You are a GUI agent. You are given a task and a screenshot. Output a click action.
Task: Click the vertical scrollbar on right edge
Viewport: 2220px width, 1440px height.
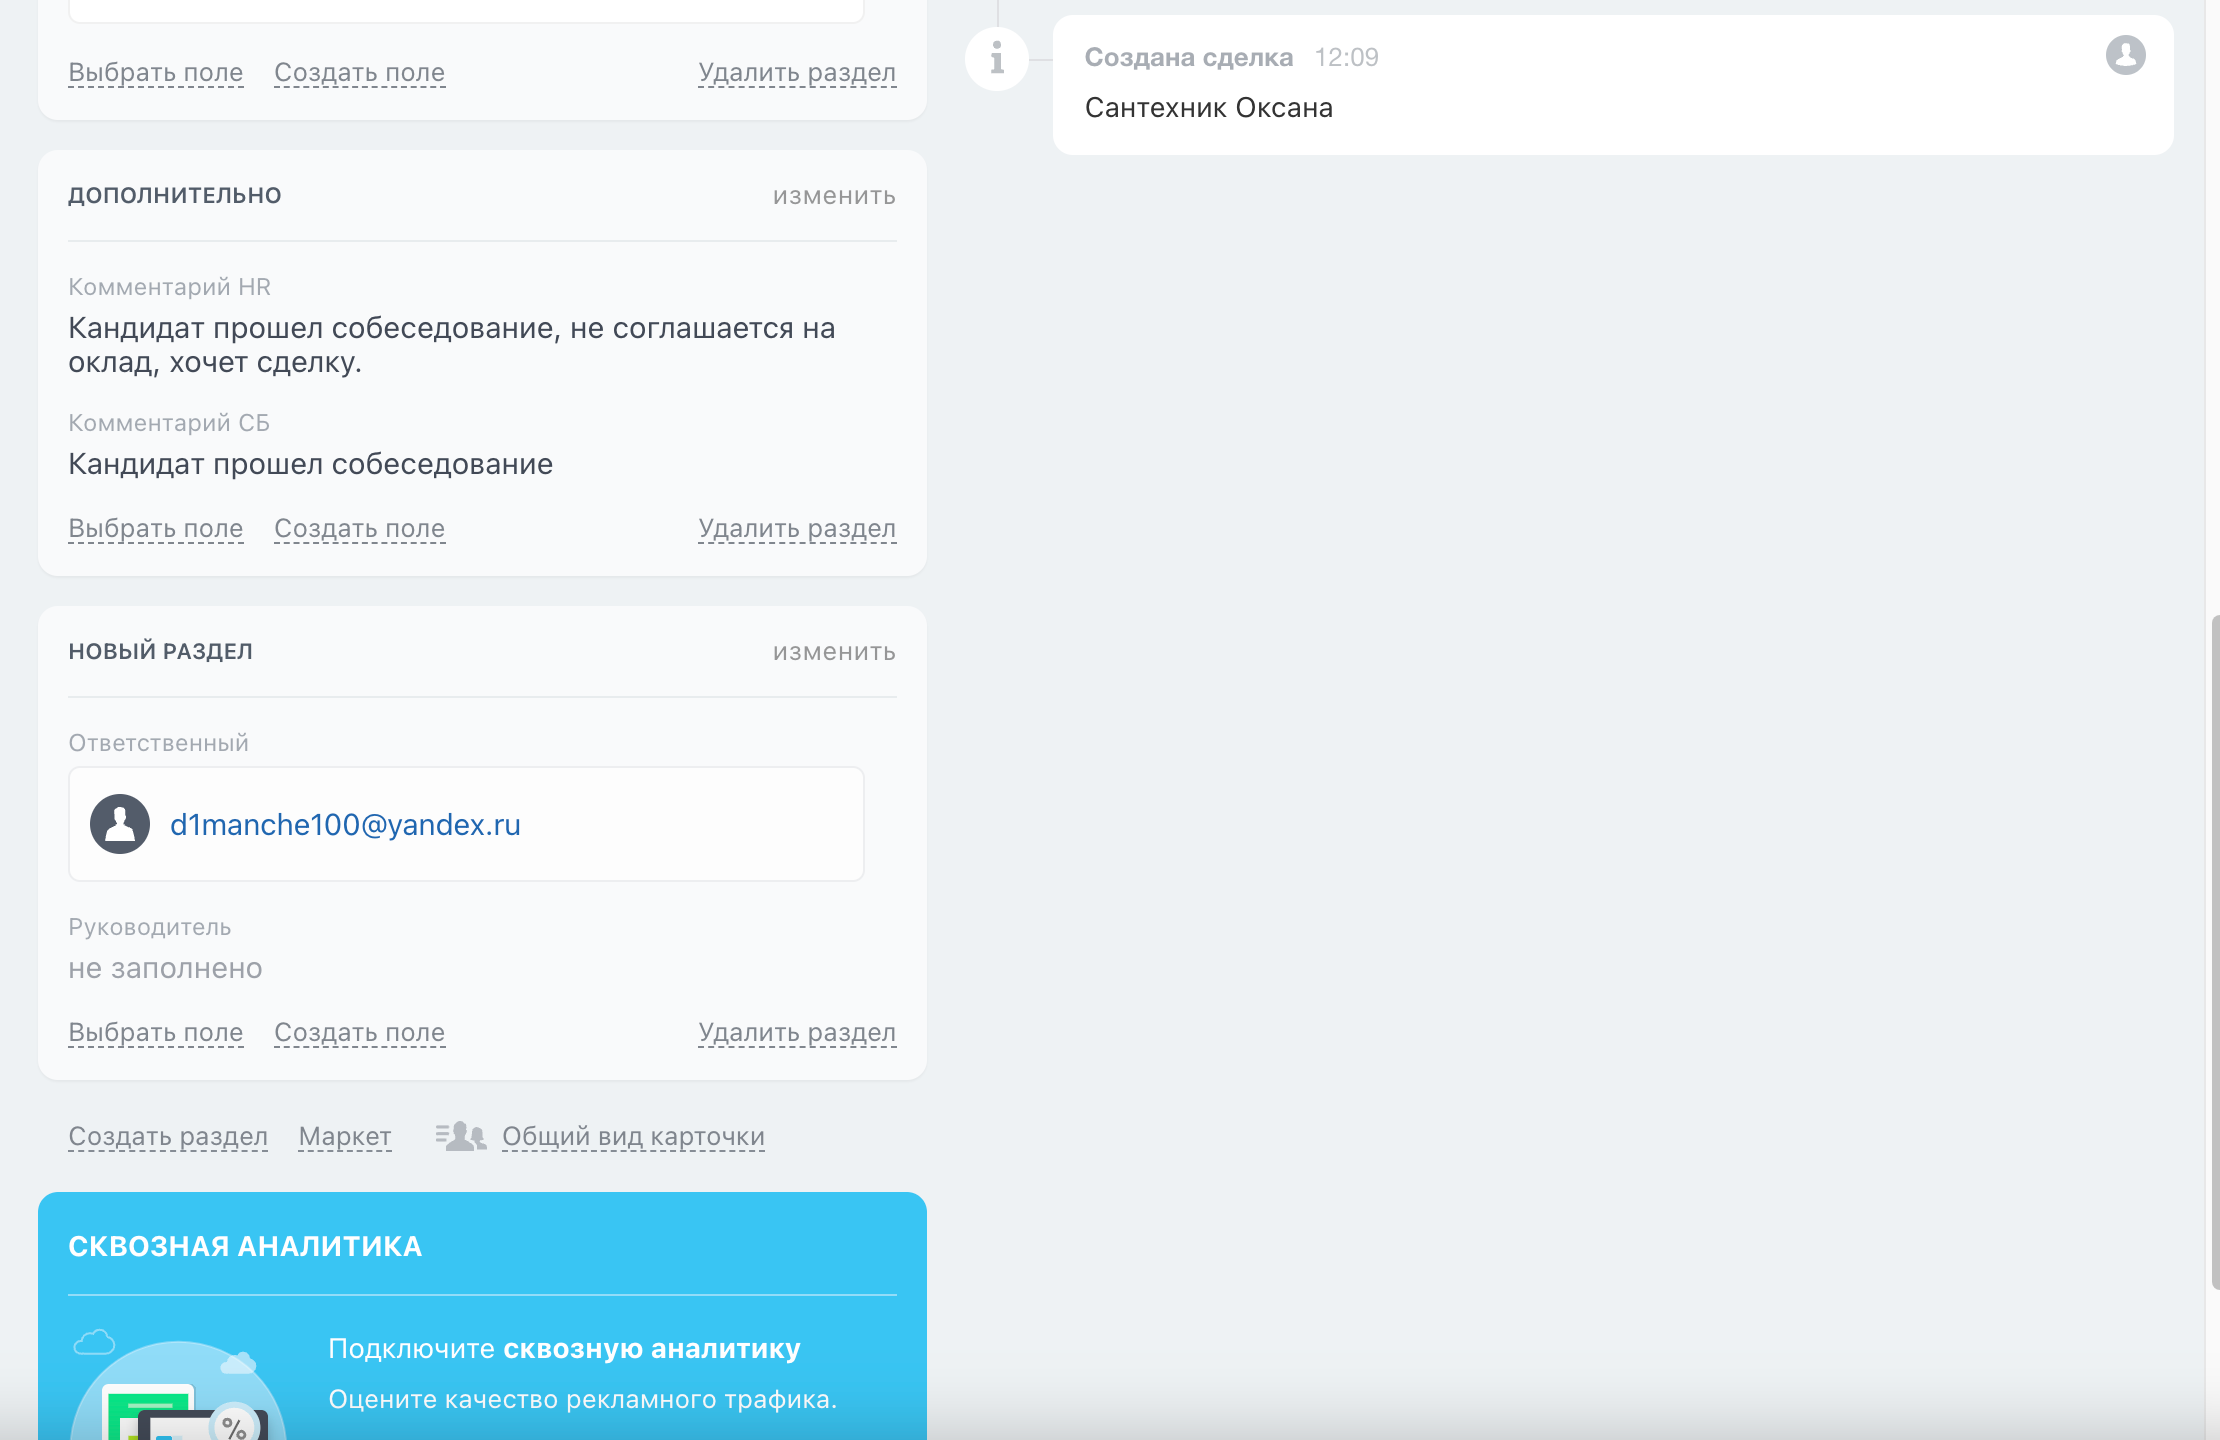pyautogui.click(x=2214, y=950)
